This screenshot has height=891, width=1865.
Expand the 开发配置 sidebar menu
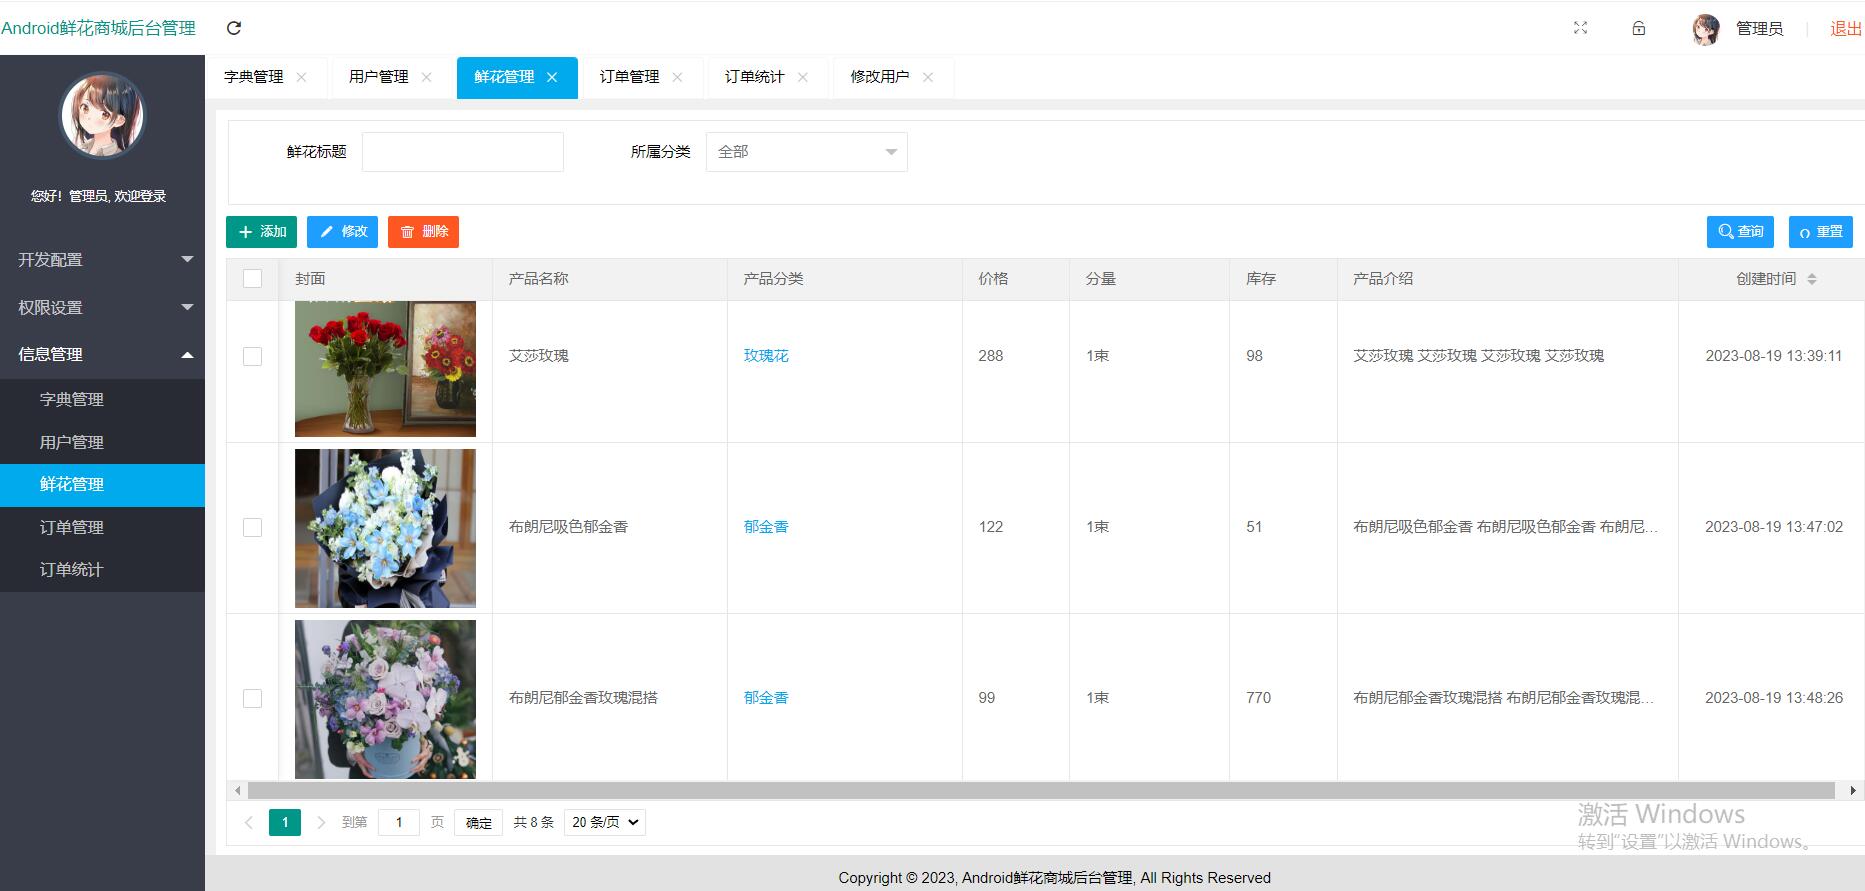[102, 260]
